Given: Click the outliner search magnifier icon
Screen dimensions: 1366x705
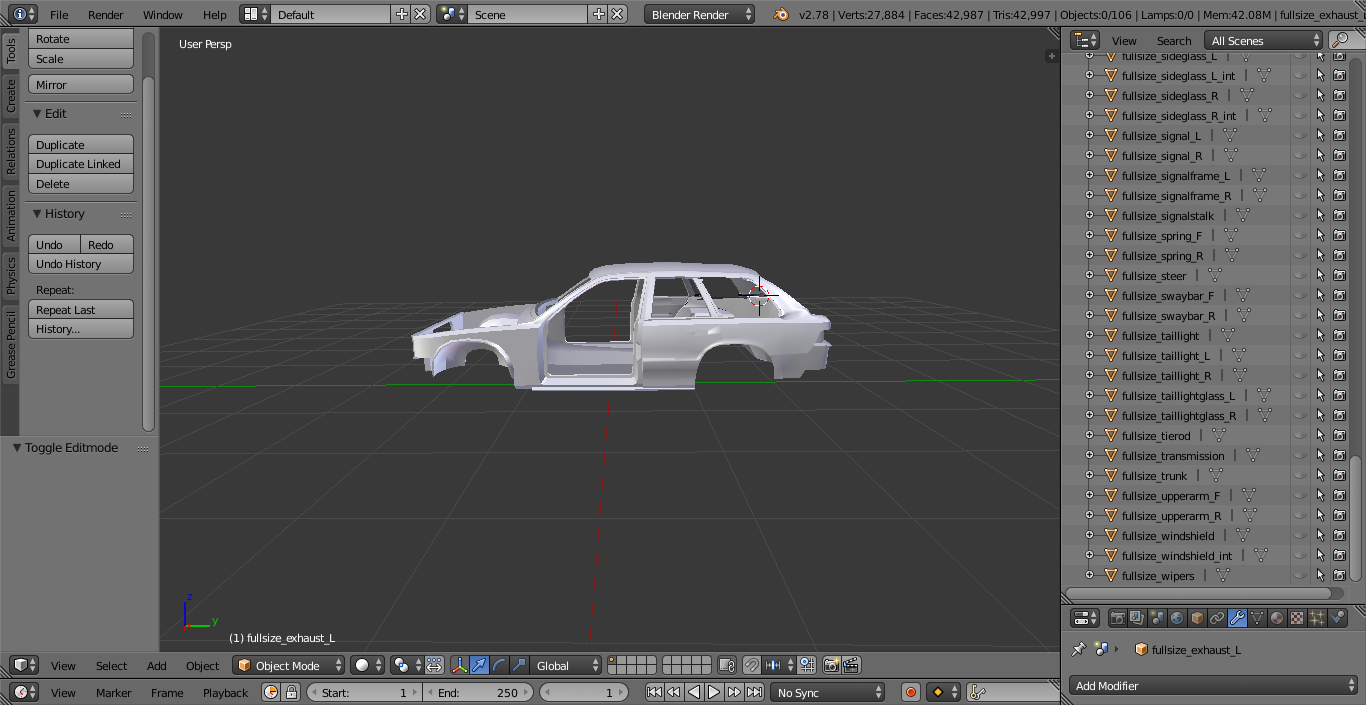Looking at the screenshot, I should [1340, 40].
